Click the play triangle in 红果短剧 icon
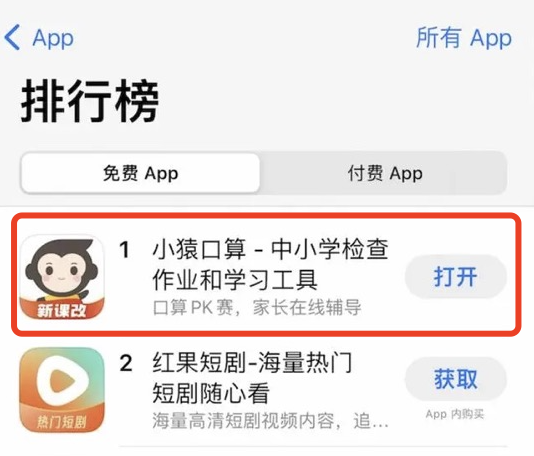The image size is (534, 456). click(62, 380)
